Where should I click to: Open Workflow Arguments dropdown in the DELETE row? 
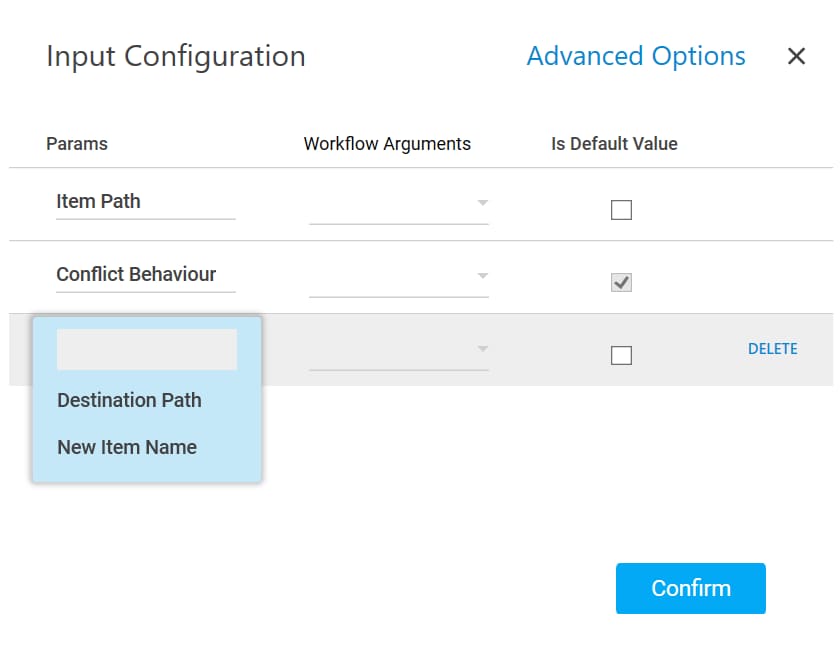(398, 349)
